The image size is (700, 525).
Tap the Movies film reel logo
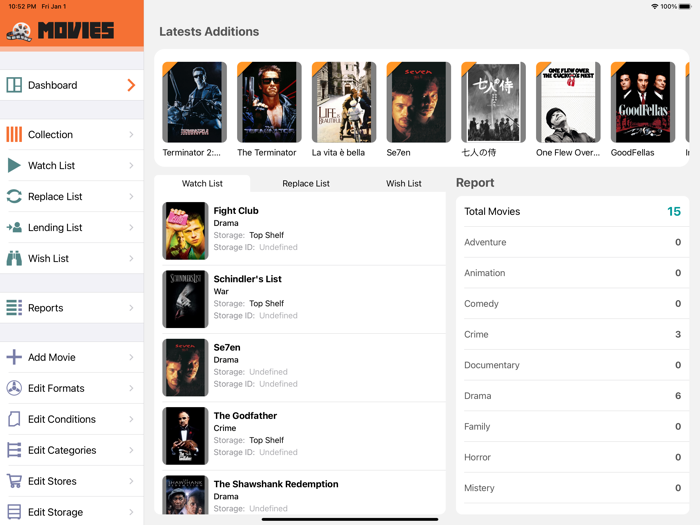[19, 32]
